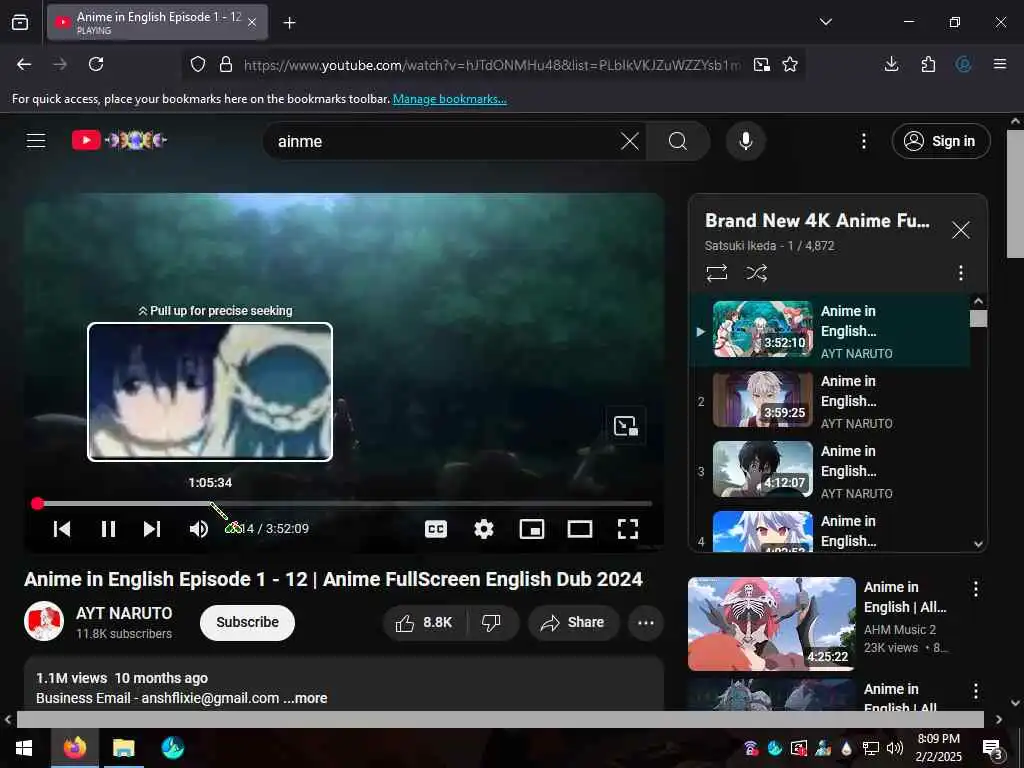Open AYT NARUTO channel name link
Viewport: 1024px width, 768px height.
(124, 613)
